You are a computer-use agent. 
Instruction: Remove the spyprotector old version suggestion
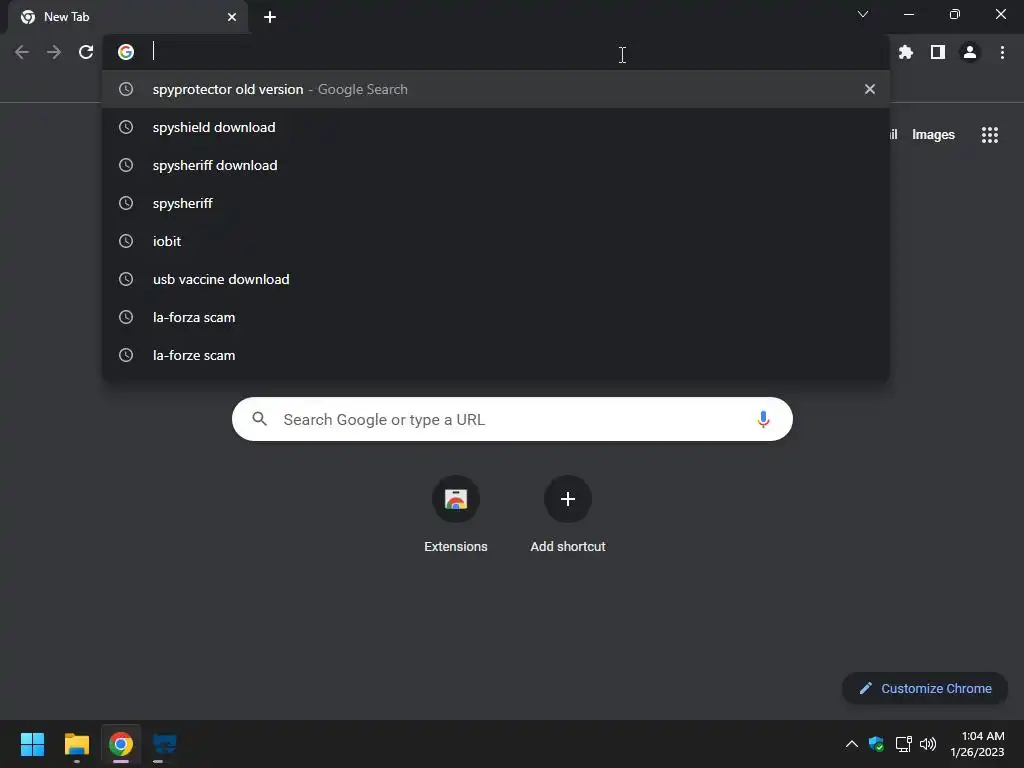pos(870,89)
